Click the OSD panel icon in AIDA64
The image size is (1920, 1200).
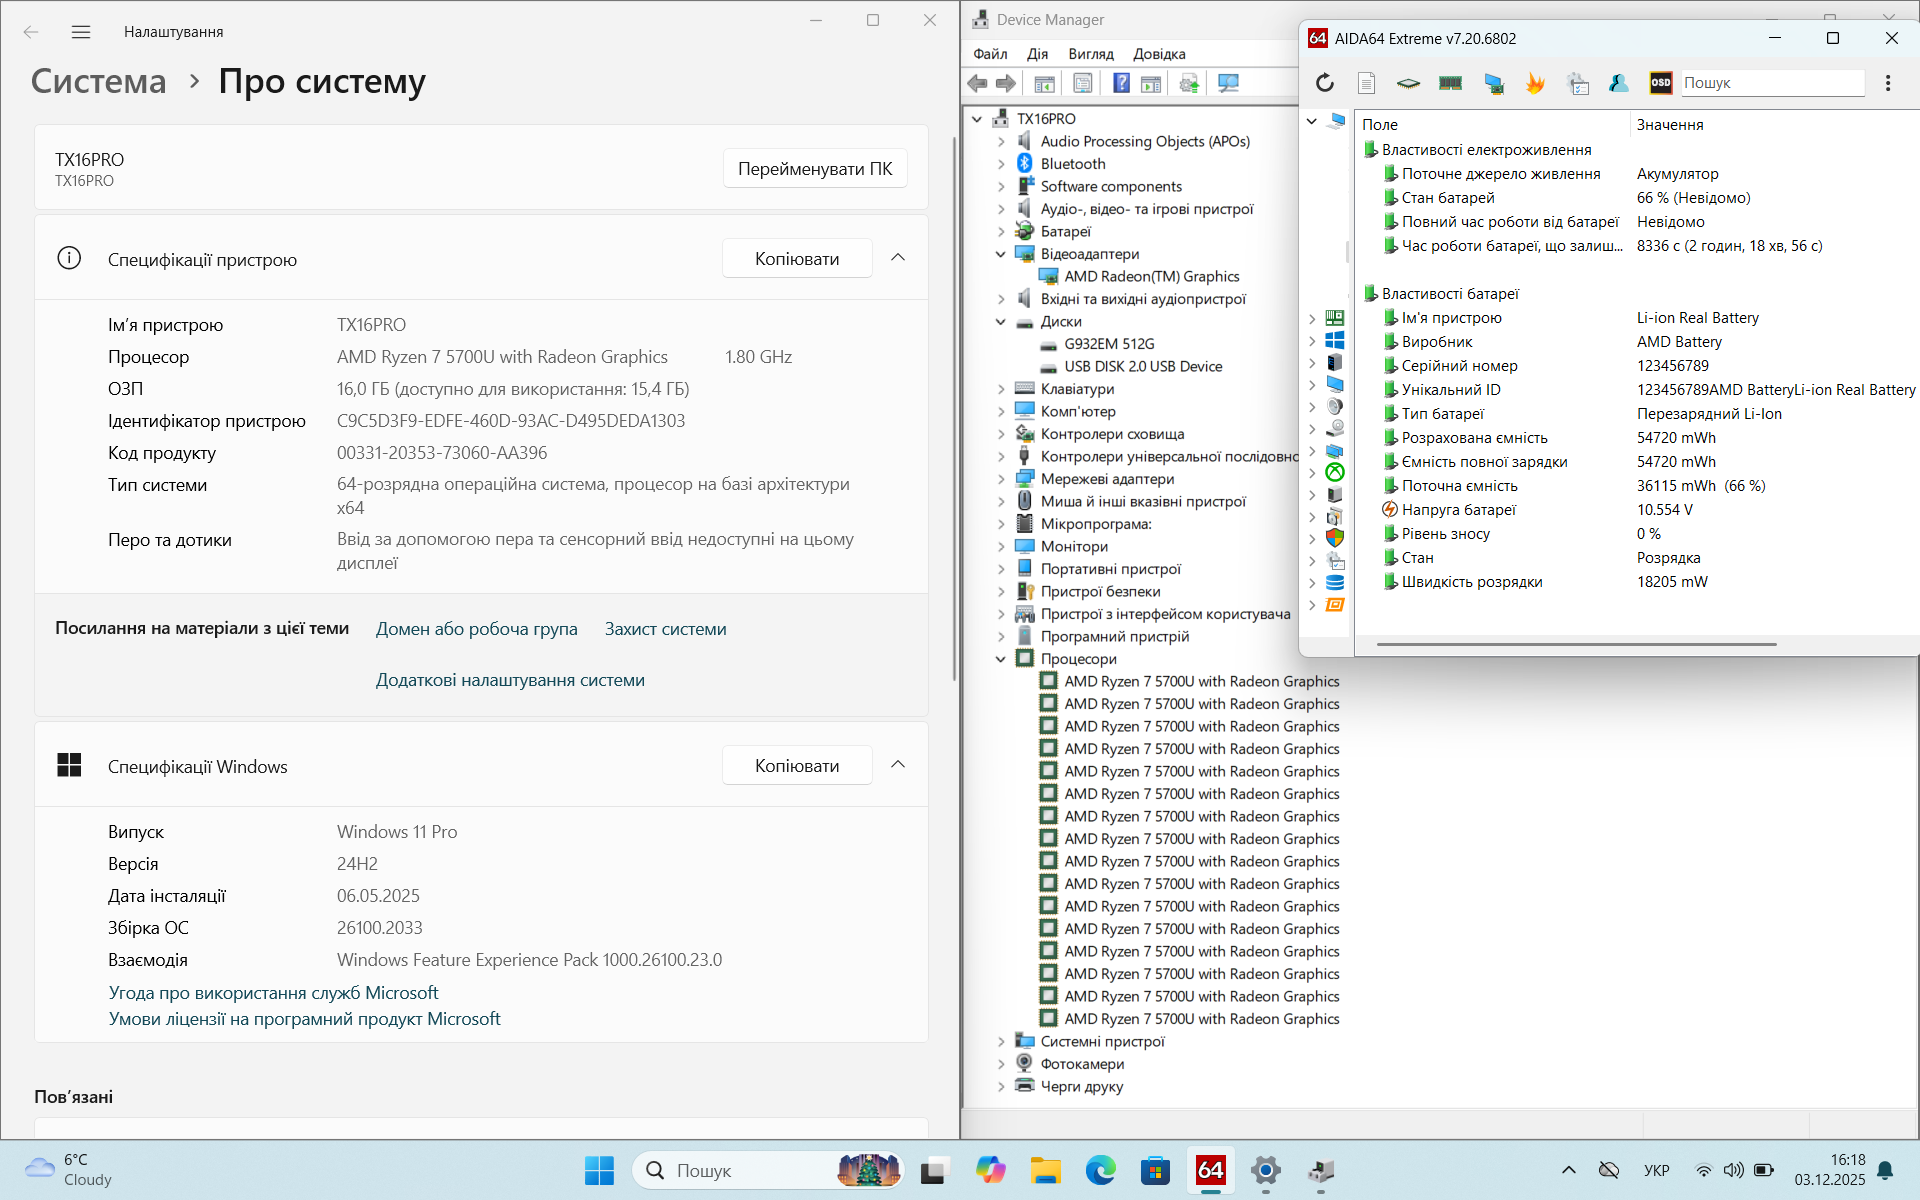pyautogui.click(x=1660, y=83)
